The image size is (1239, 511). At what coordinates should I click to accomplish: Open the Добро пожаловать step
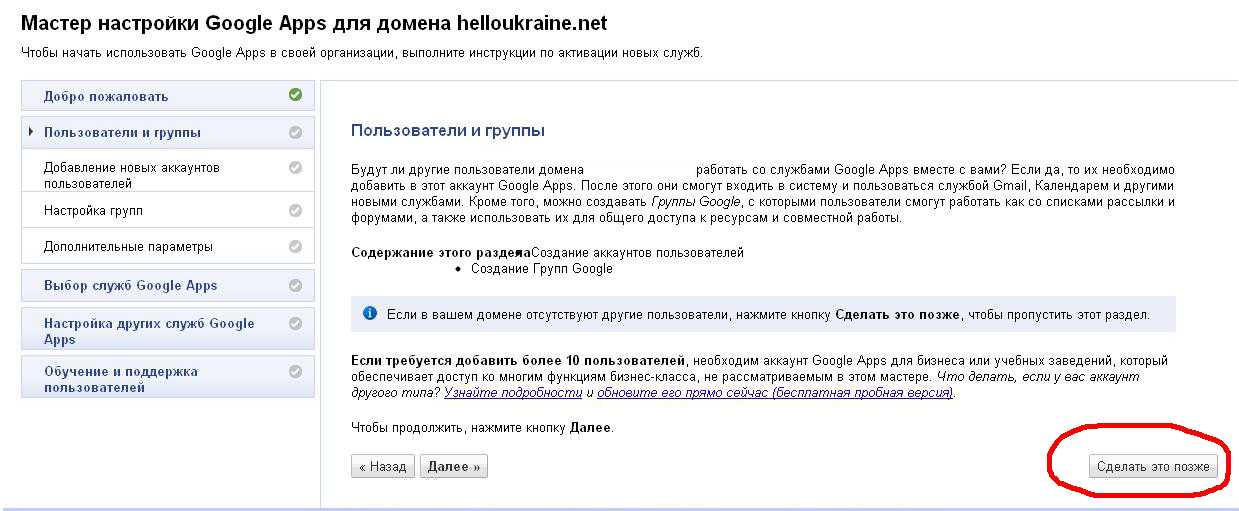coord(168,96)
